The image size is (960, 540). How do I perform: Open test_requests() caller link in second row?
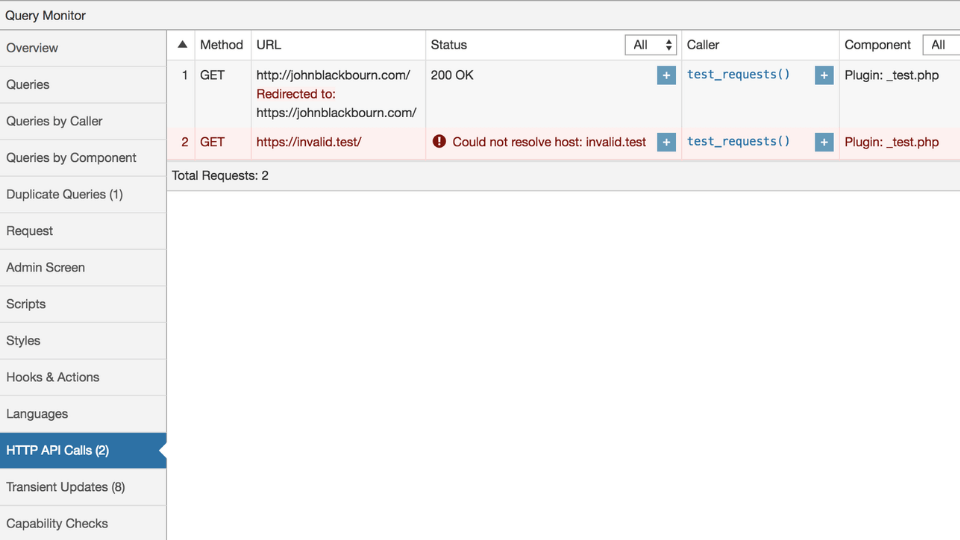coord(738,141)
